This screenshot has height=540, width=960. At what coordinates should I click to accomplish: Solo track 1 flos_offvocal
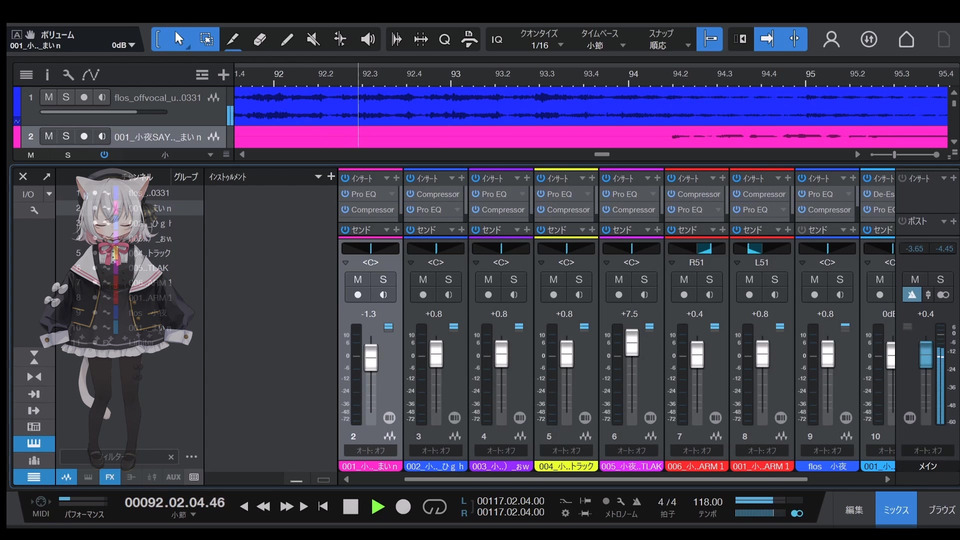(x=66, y=97)
